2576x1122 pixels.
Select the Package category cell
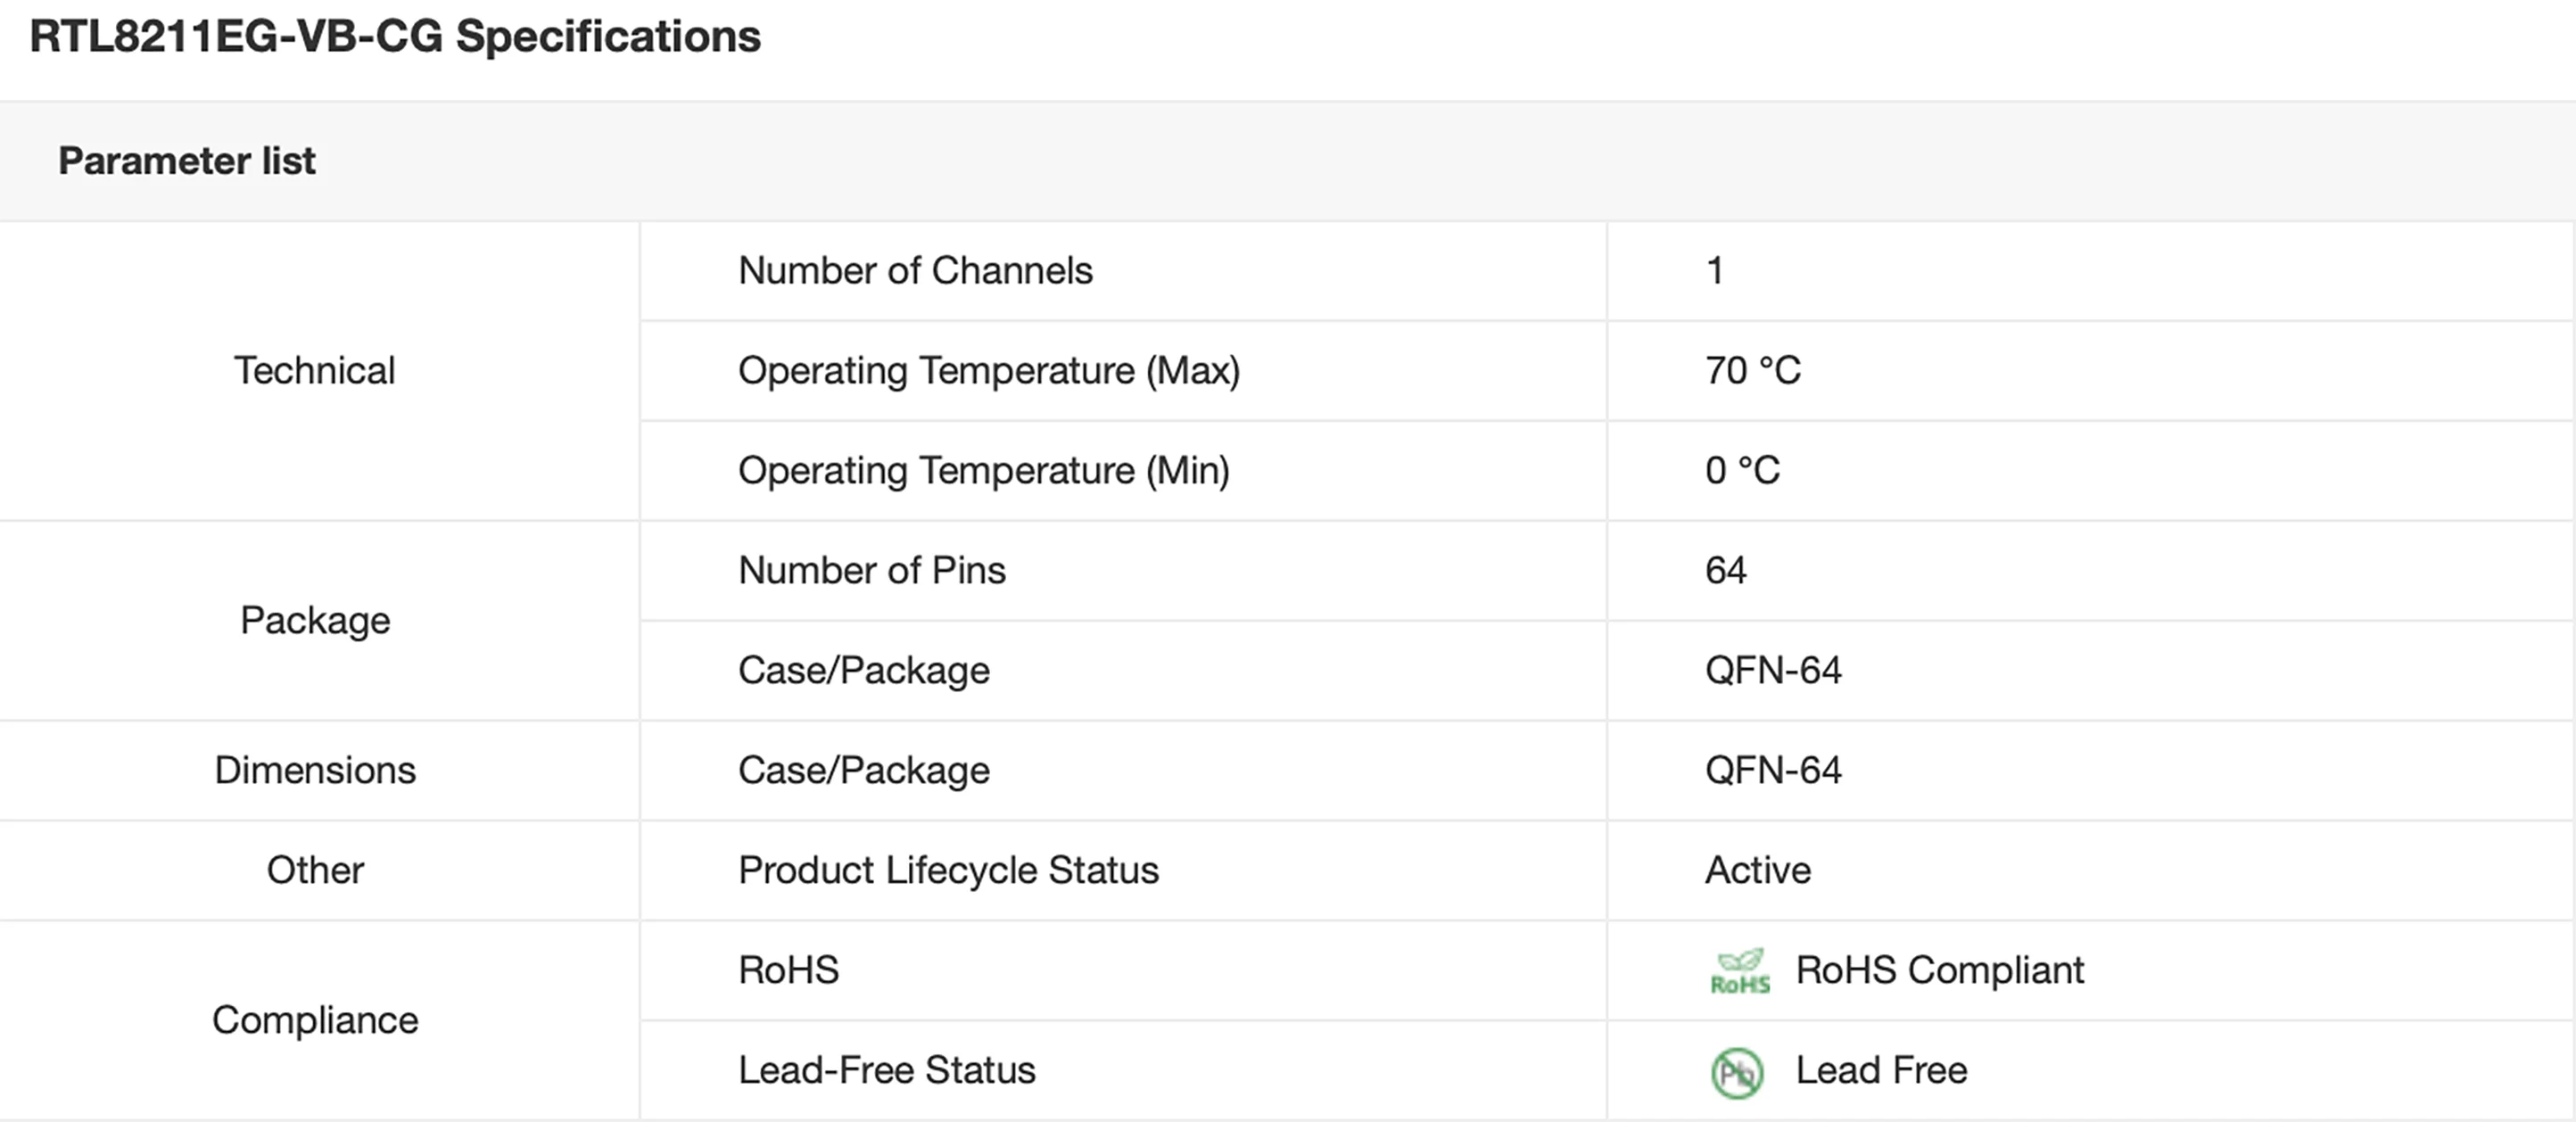coord(315,621)
